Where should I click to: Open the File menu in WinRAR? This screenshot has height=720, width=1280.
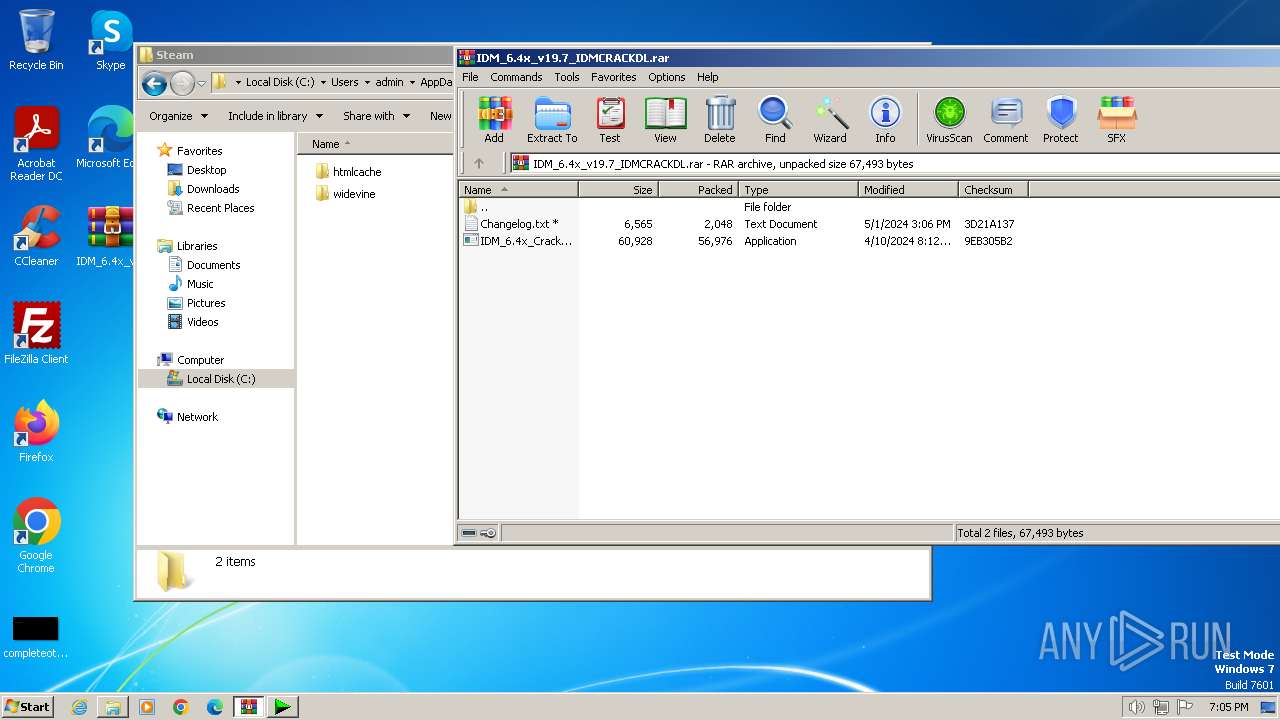[470, 77]
